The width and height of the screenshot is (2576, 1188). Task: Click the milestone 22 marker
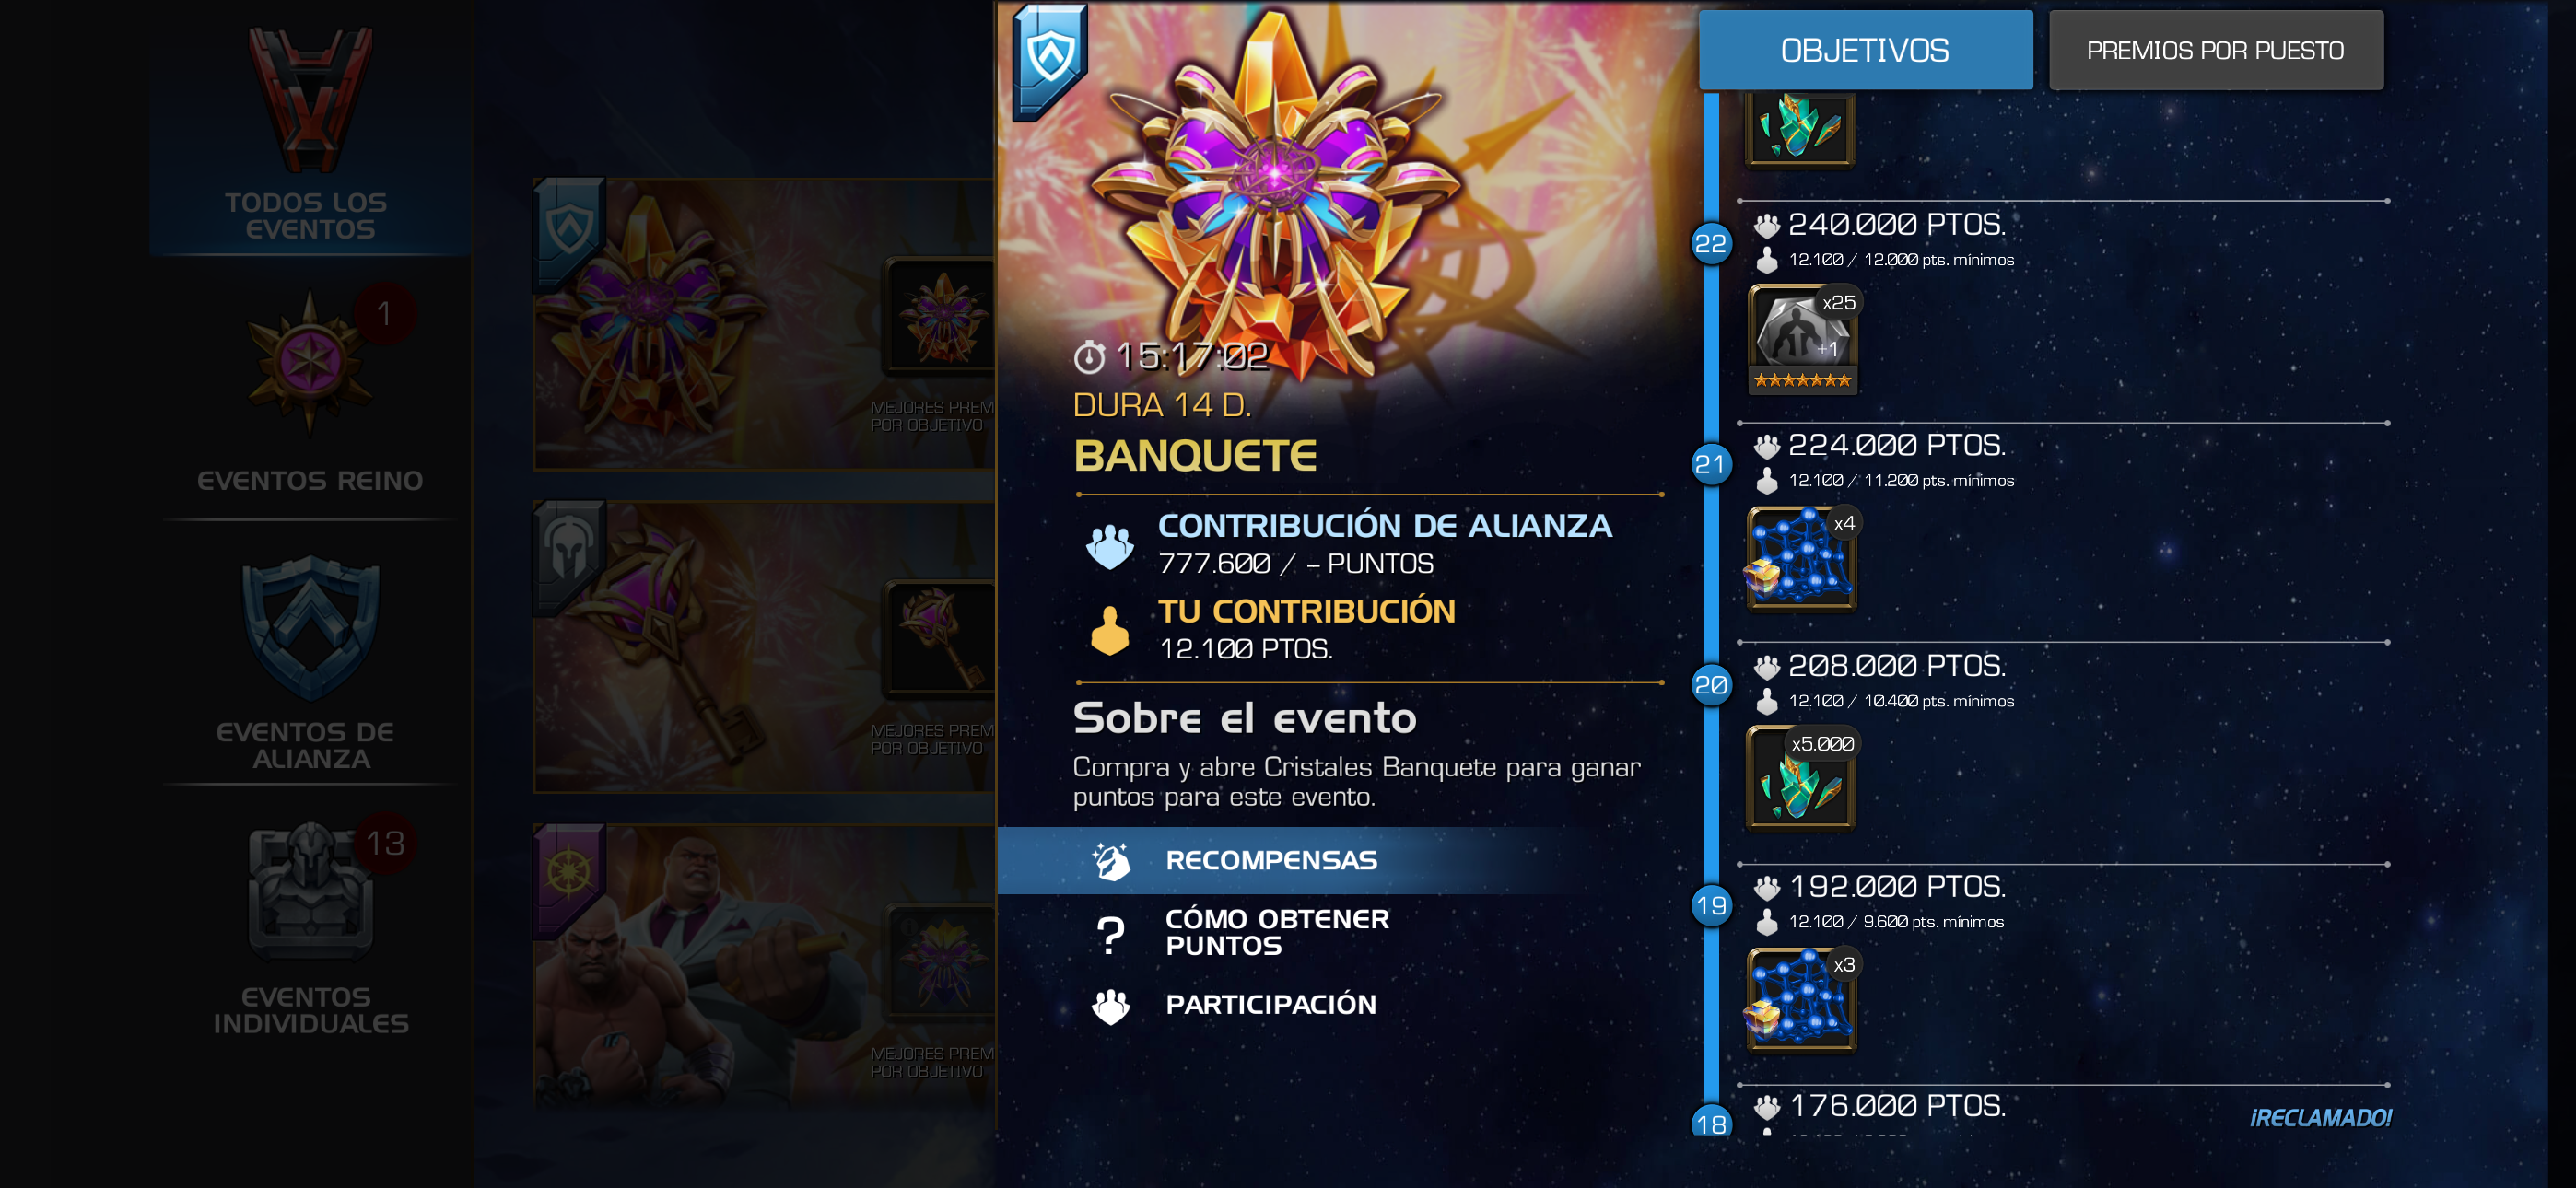pos(1711,243)
